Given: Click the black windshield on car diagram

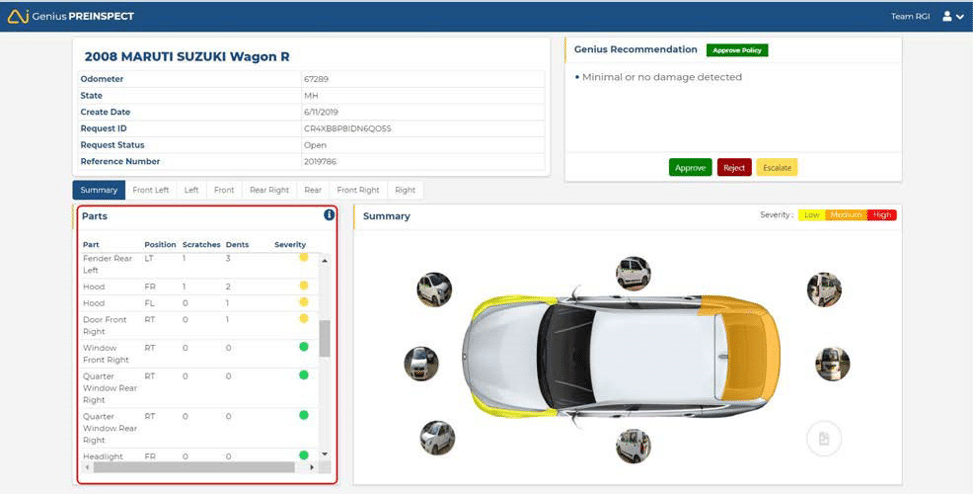Looking at the screenshot, I should point(563,357).
